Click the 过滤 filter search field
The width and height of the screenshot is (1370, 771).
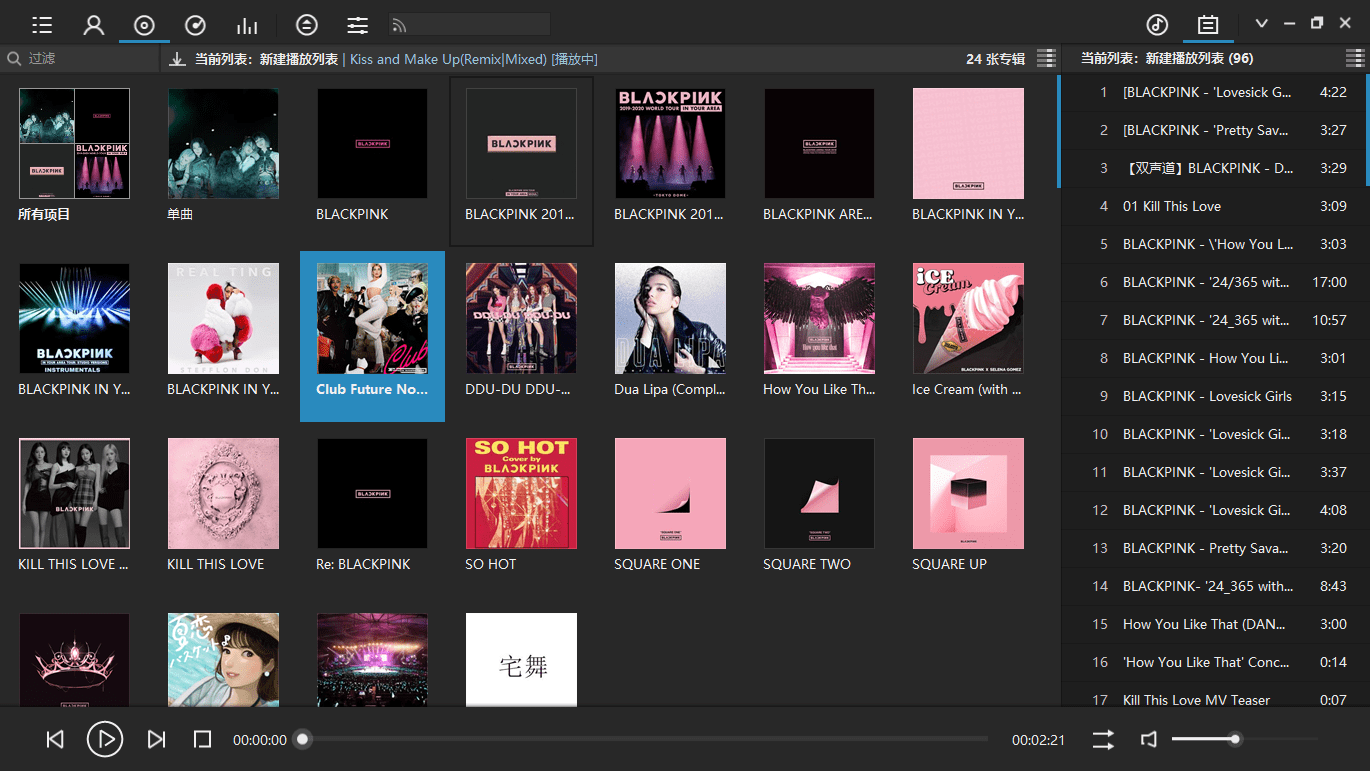pyautogui.click(x=80, y=59)
